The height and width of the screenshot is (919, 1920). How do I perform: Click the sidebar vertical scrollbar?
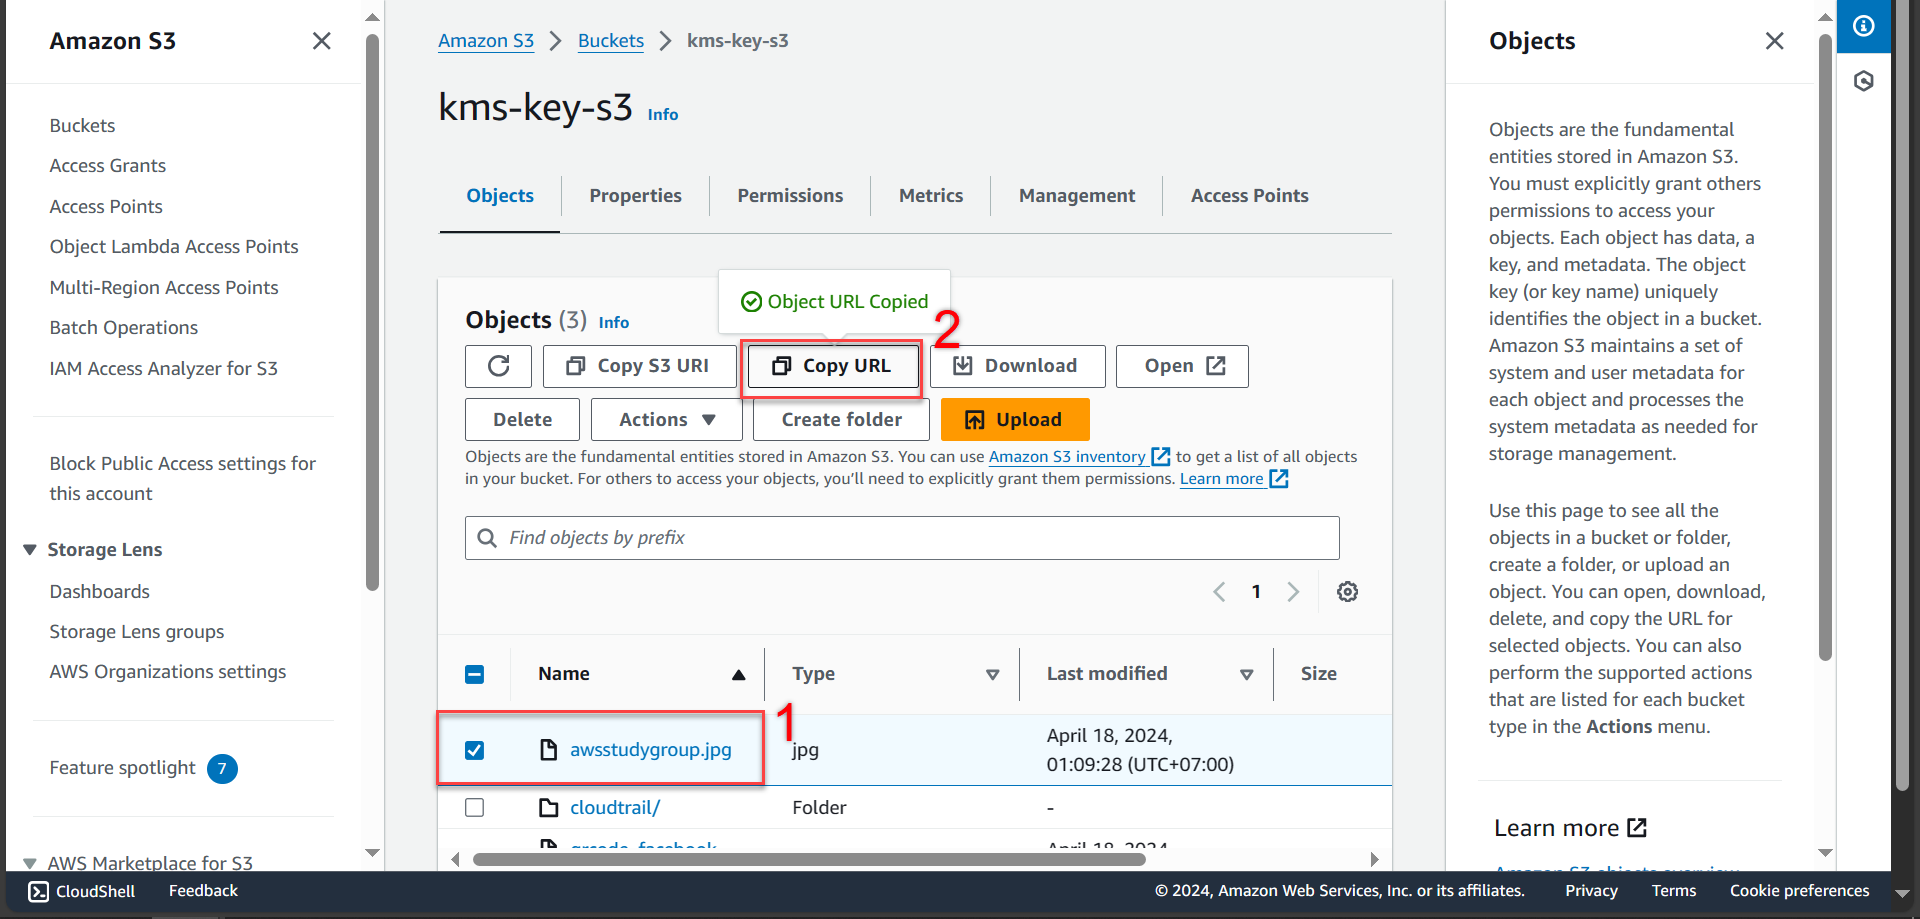tap(372, 313)
